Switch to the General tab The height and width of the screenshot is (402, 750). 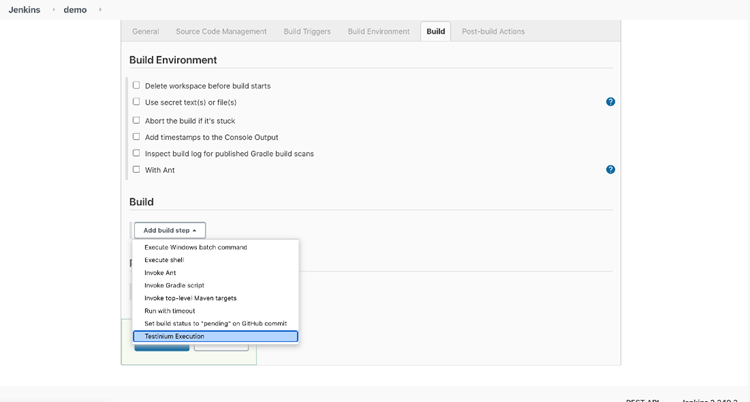coord(145,31)
